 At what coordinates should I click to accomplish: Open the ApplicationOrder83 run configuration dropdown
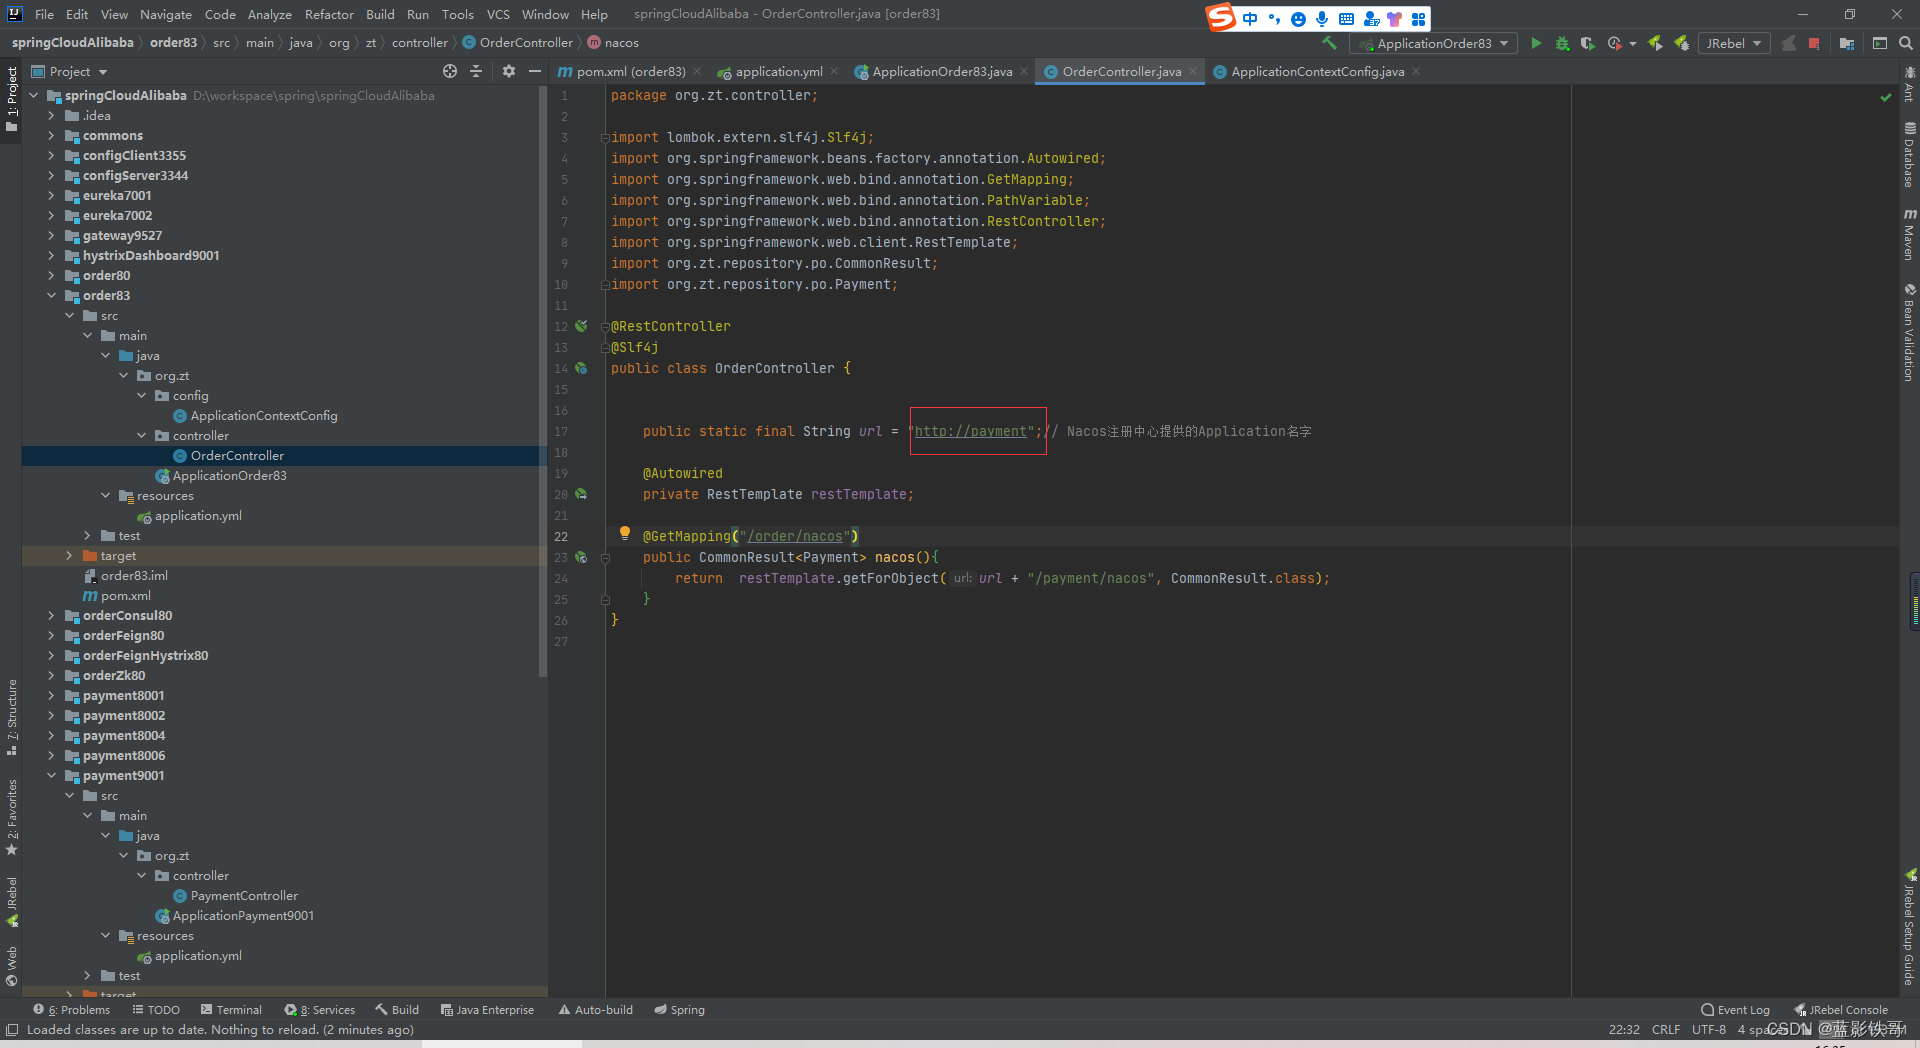pos(1433,43)
